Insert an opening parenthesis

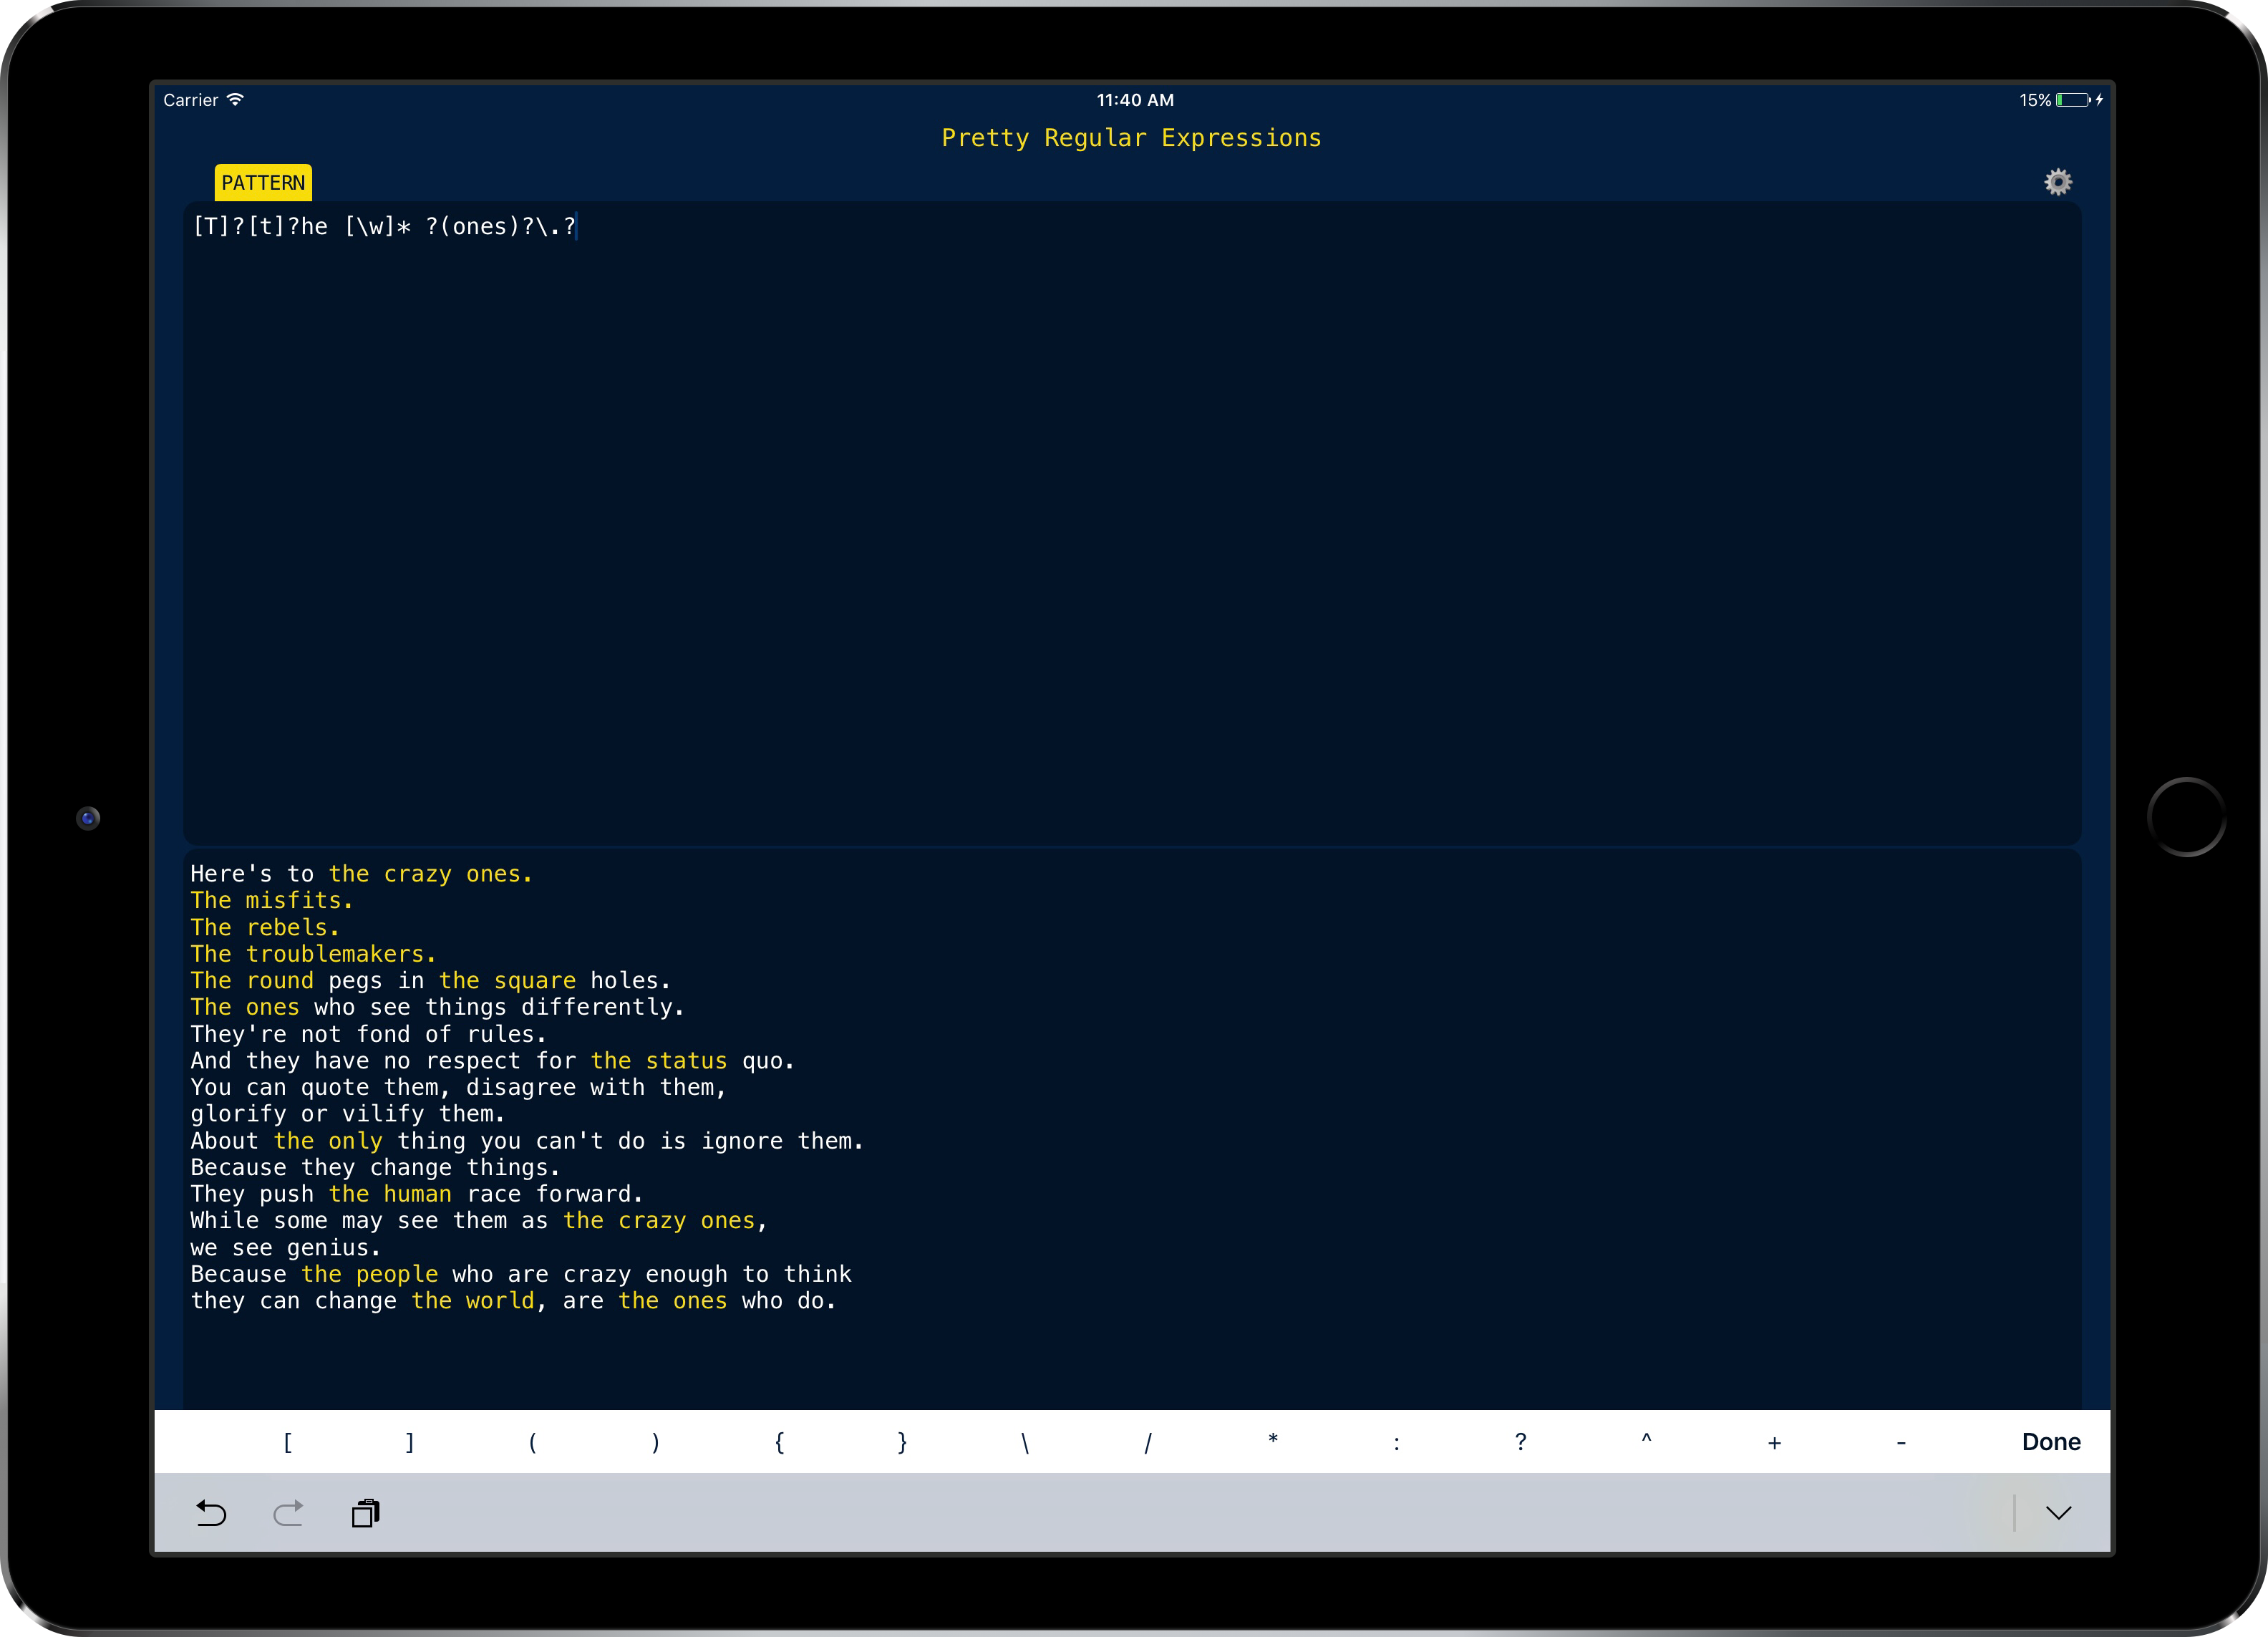(x=533, y=1442)
